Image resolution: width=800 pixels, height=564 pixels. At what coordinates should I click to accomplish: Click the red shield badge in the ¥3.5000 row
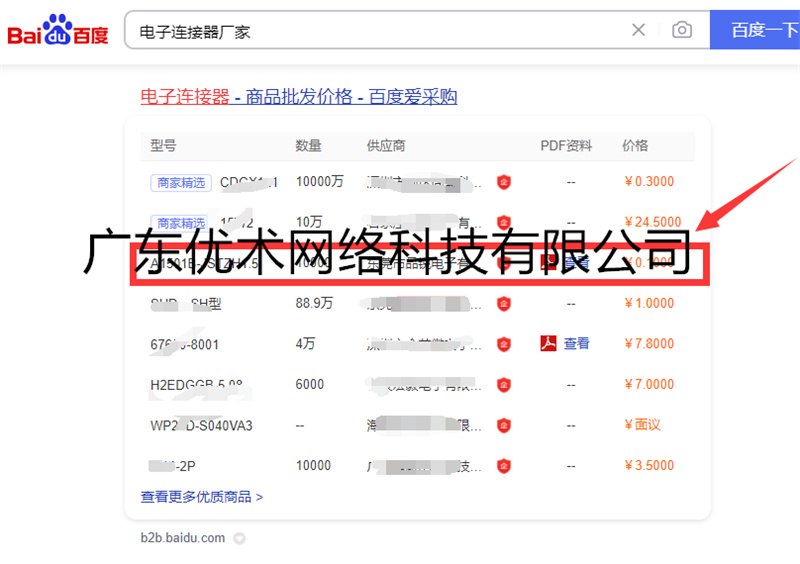pyautogui.click(x=504, y=465)
